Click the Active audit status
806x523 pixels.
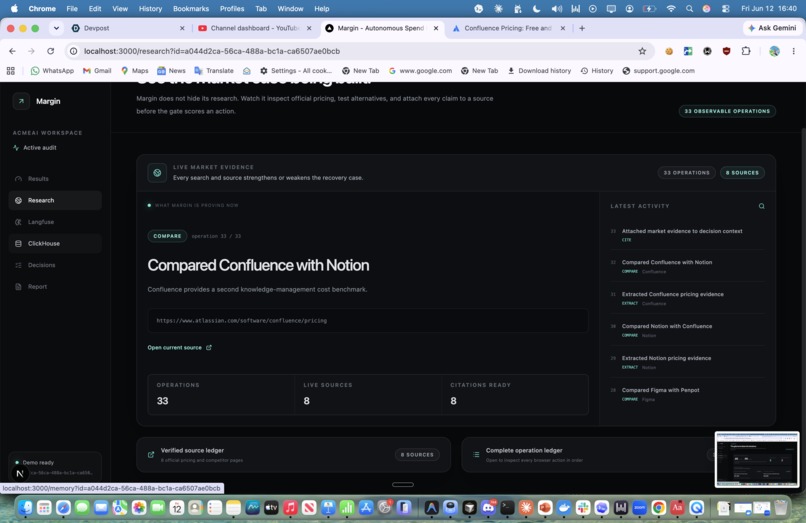(x=35, y=148)
